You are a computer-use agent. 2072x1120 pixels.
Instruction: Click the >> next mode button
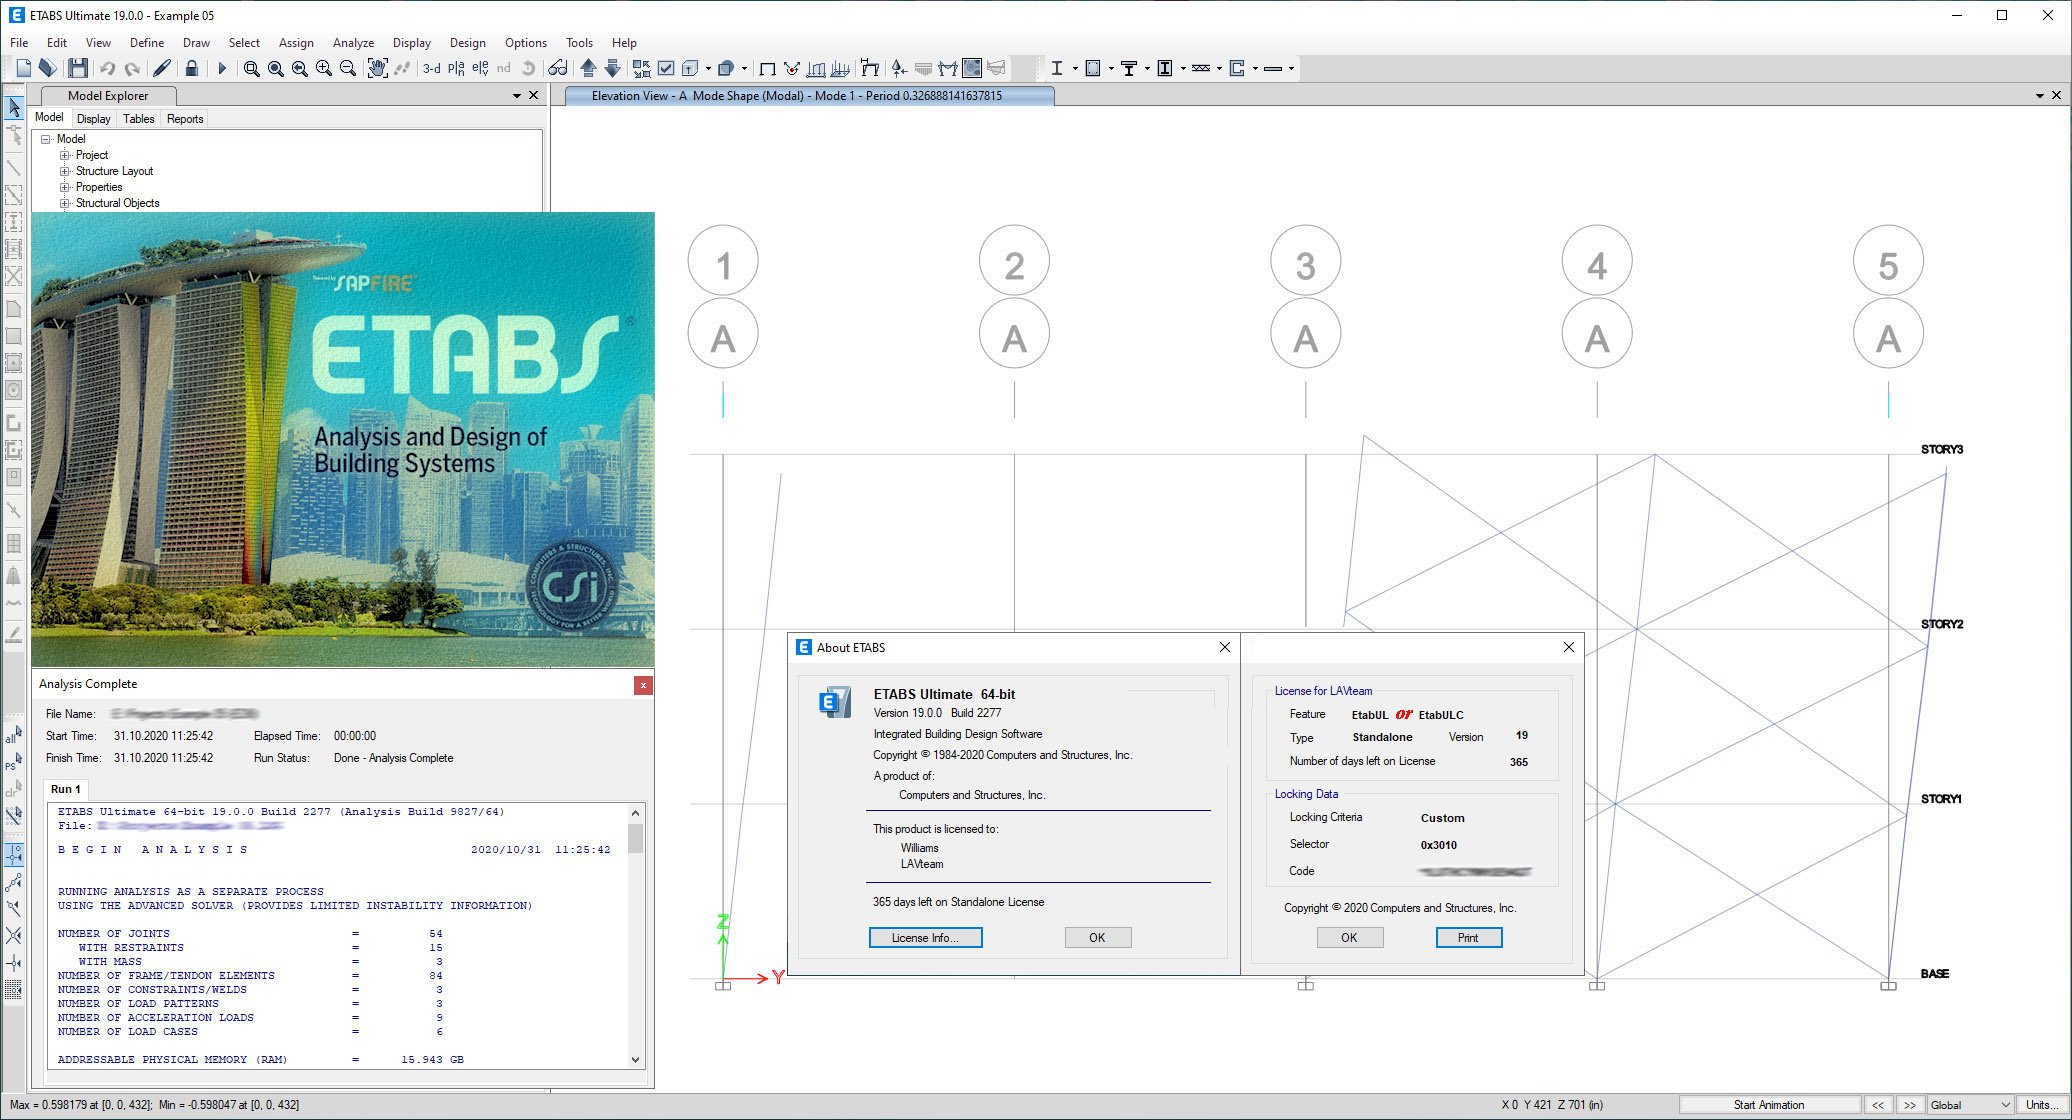tap(1910, 1105)
